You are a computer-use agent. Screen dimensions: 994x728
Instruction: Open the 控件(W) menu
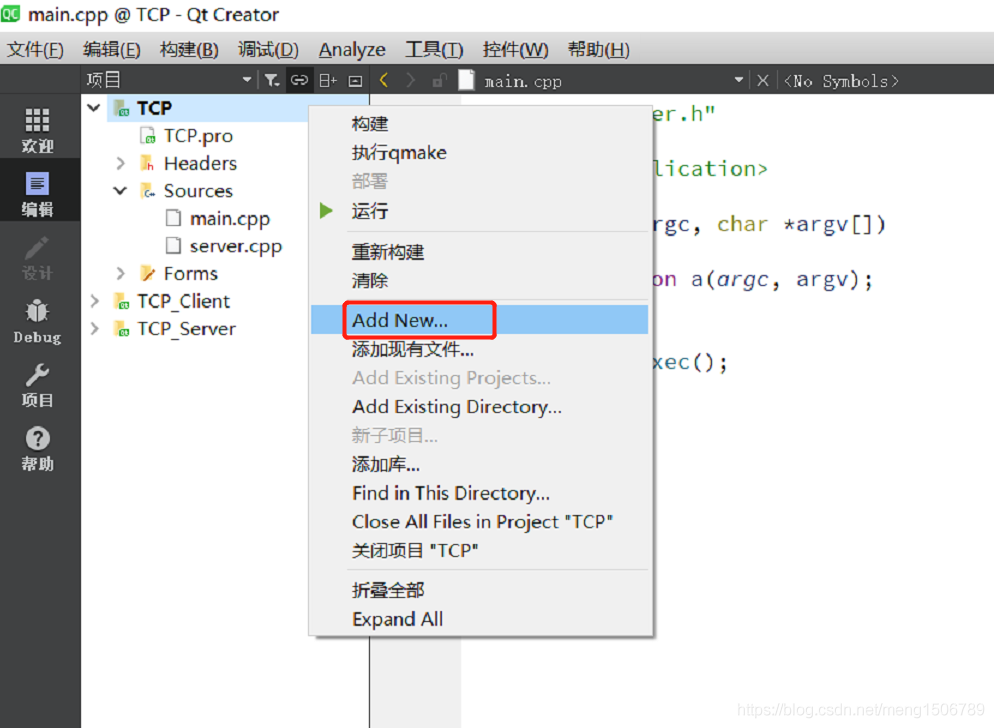[x=515, y=49]
